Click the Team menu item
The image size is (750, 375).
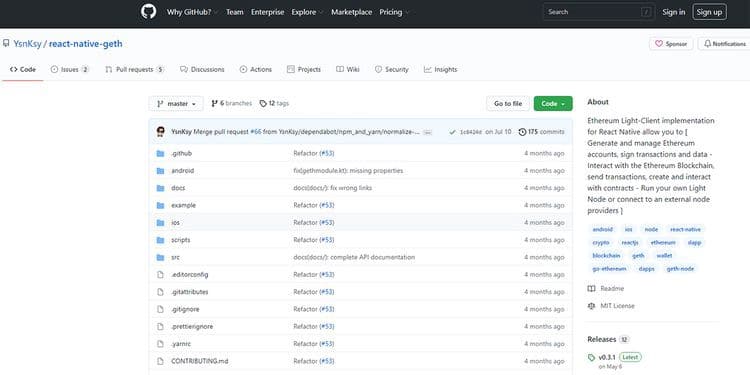tap(234, 12)
